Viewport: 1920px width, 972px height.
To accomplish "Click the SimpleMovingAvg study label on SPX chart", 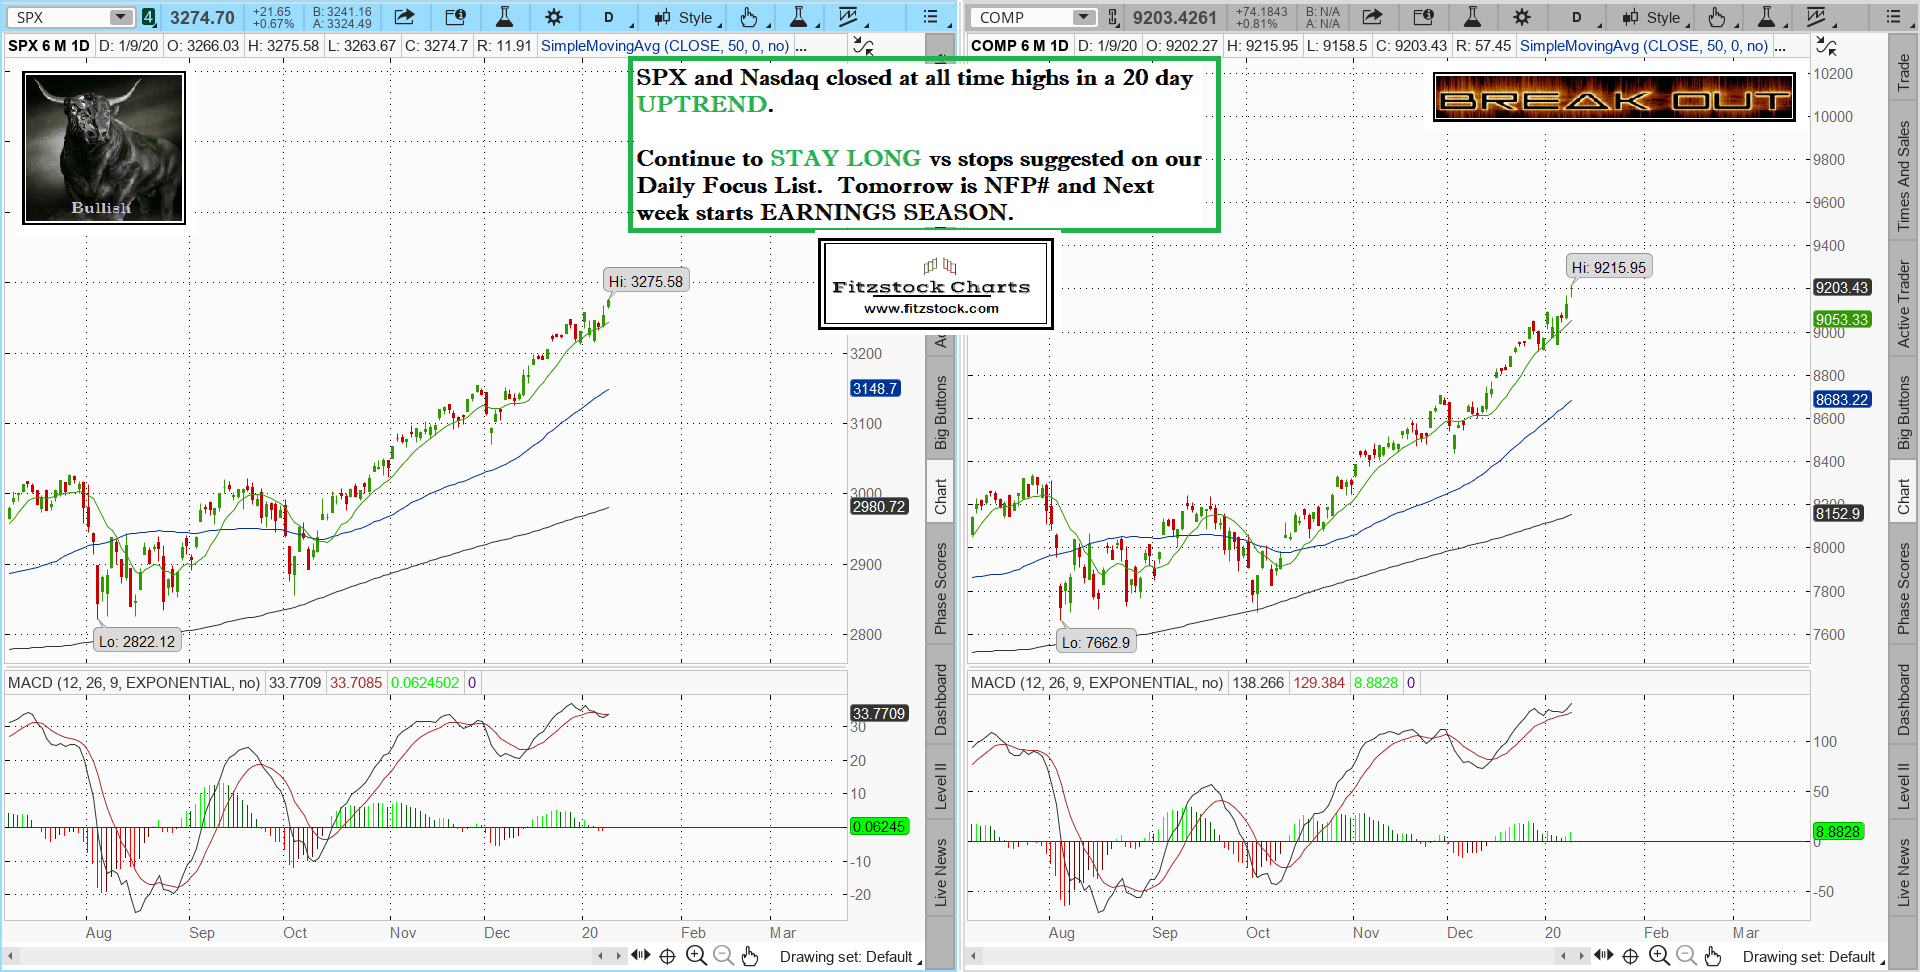I will coord(664,46).
